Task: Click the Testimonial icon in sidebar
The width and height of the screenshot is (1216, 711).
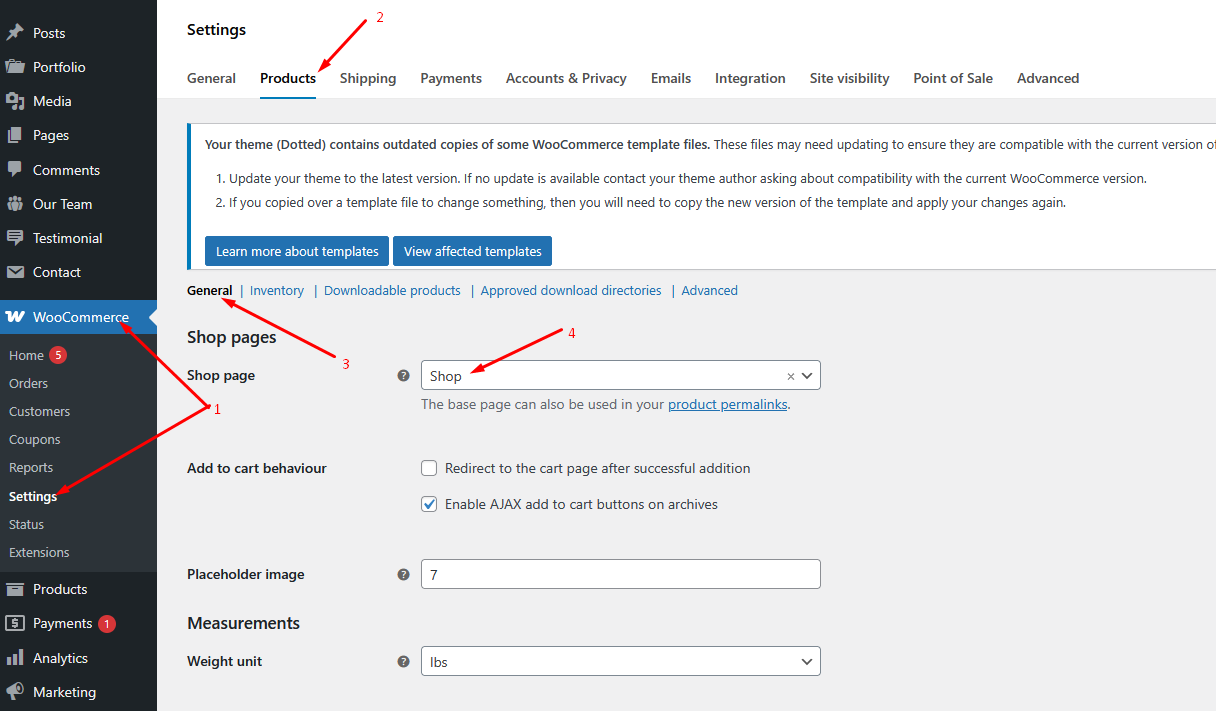Action: click(15, 238)
